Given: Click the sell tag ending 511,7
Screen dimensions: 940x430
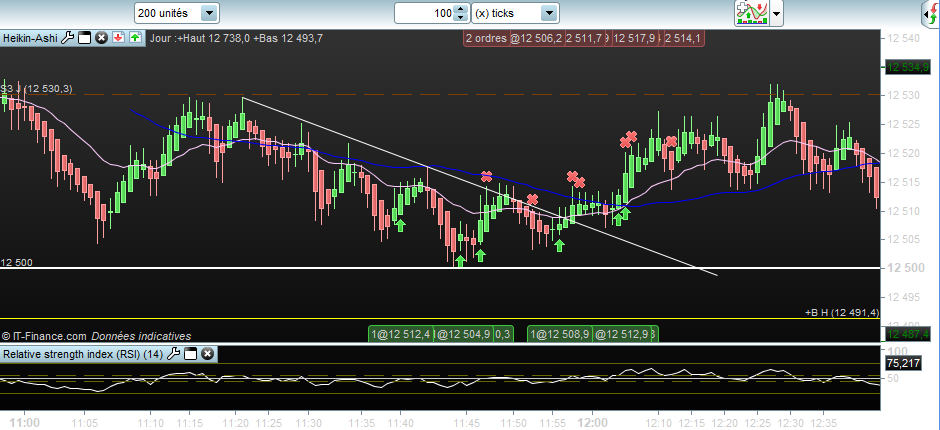Looking at the screenshot, I should coord(584,38).
